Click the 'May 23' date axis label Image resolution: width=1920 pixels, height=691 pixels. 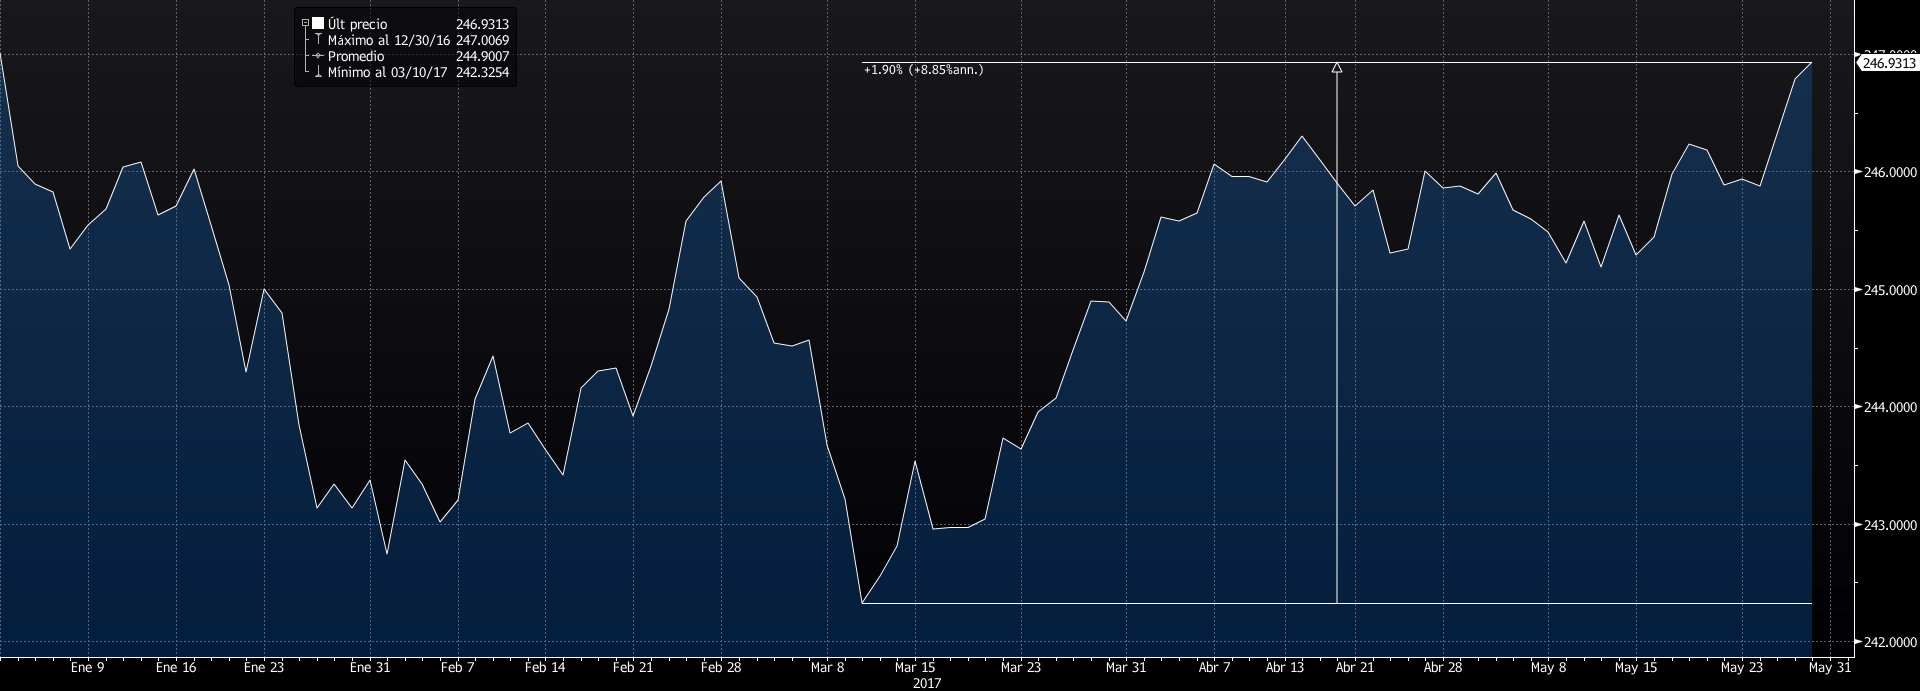coord(1742,668)
